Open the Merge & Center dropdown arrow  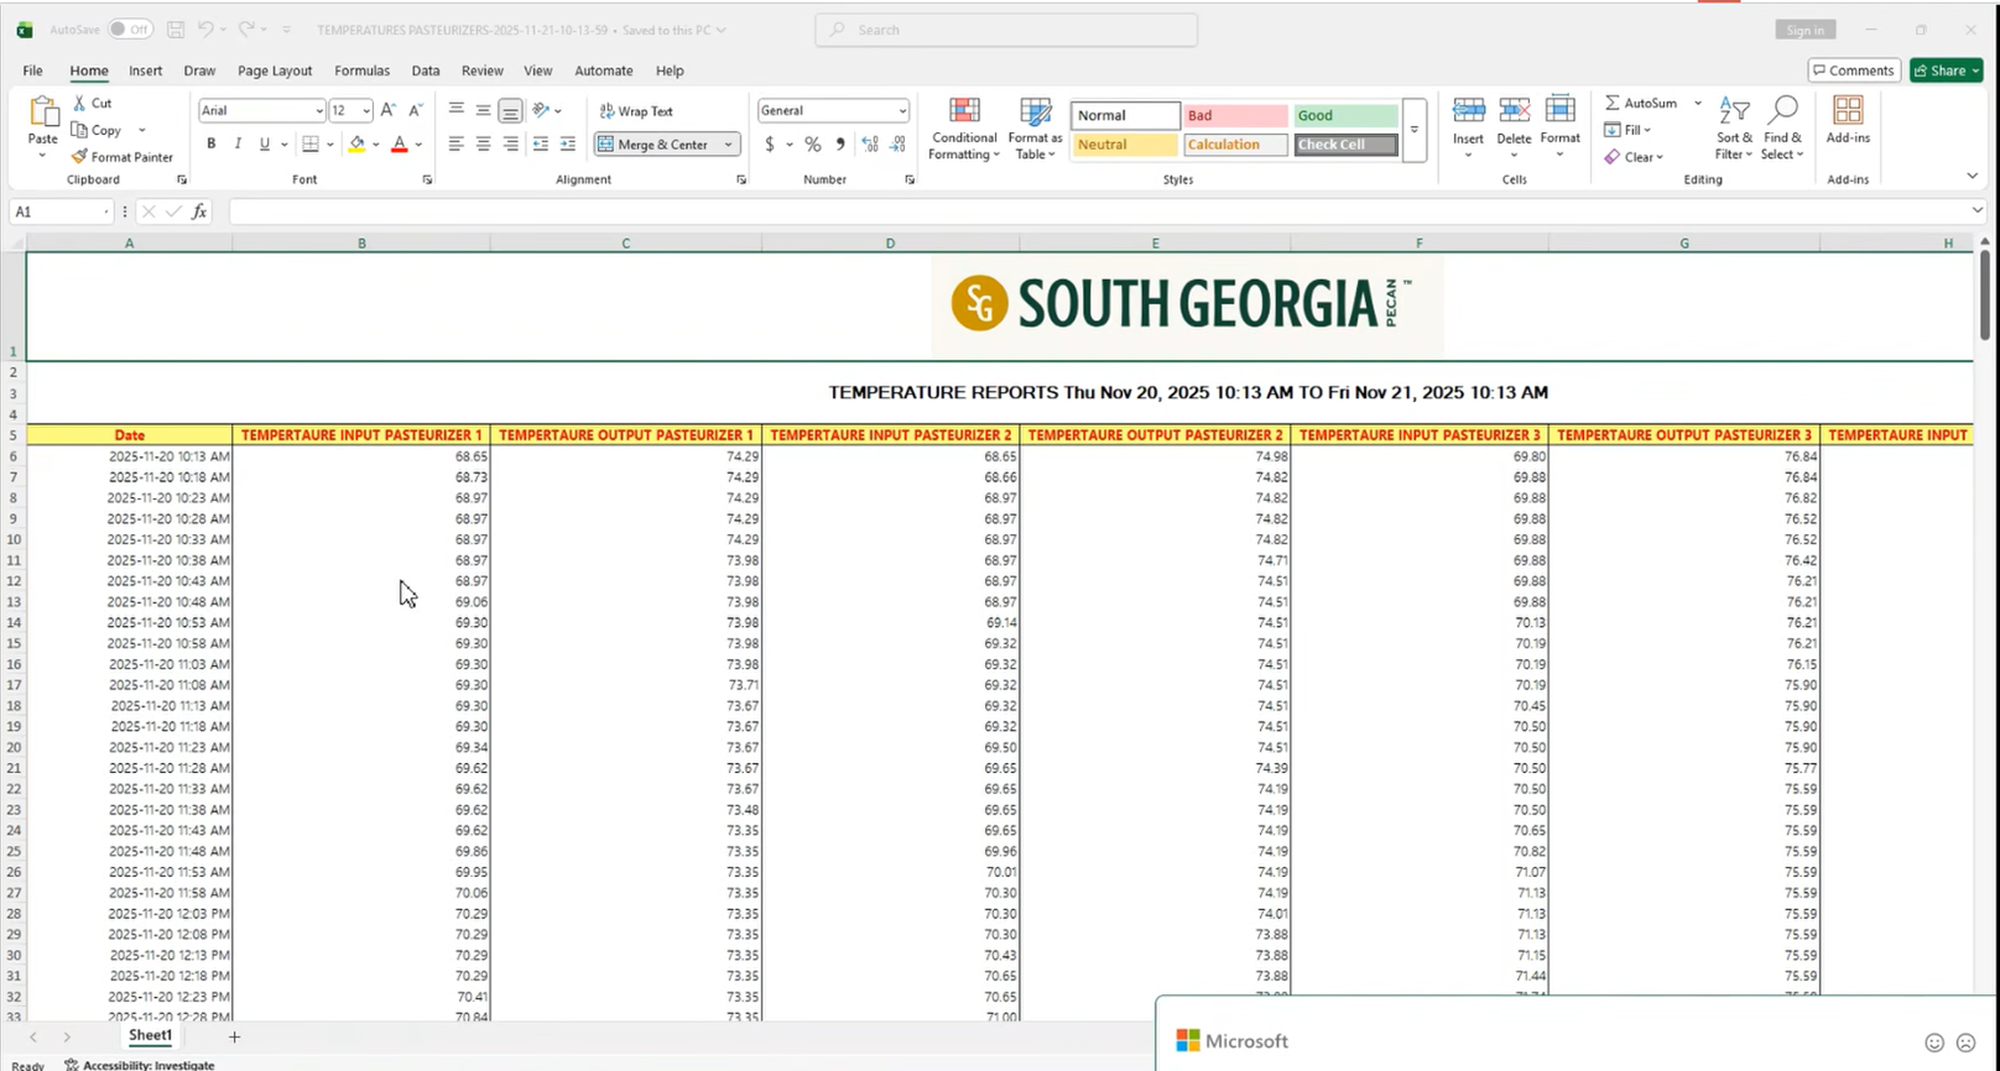pyautogui.click(x=728, y=145)
